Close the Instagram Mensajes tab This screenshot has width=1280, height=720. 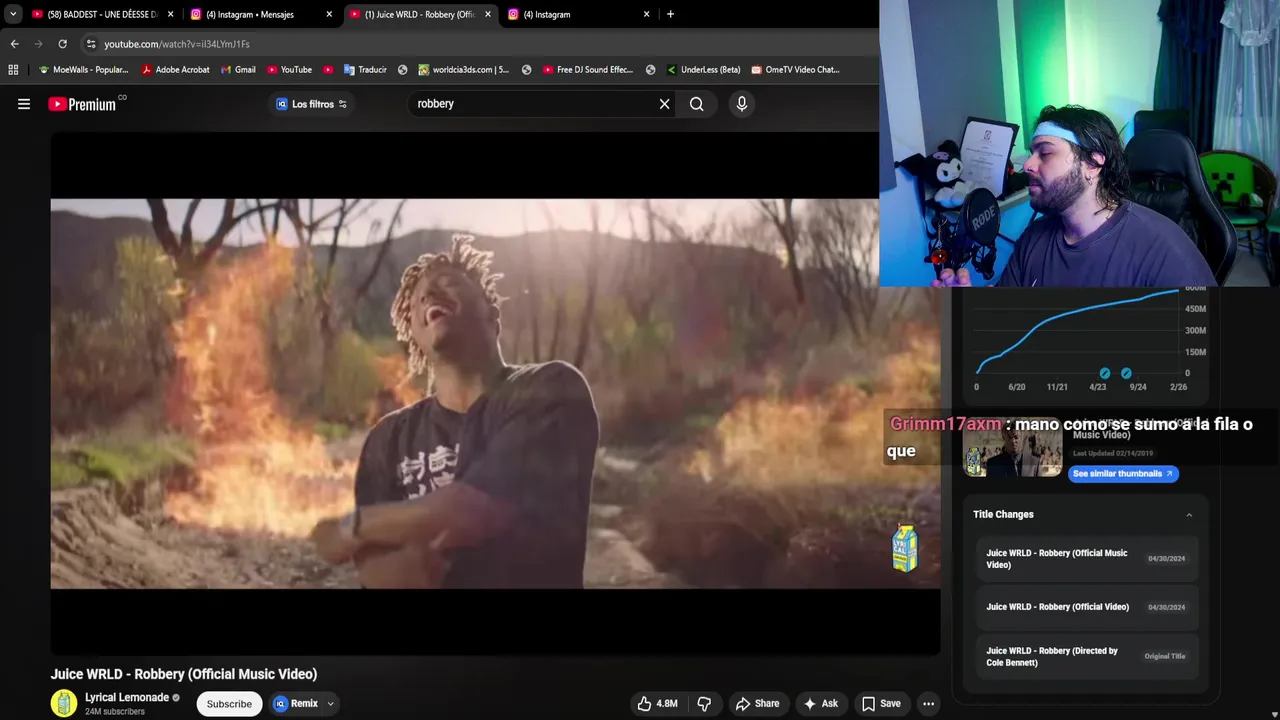(329, 14)
